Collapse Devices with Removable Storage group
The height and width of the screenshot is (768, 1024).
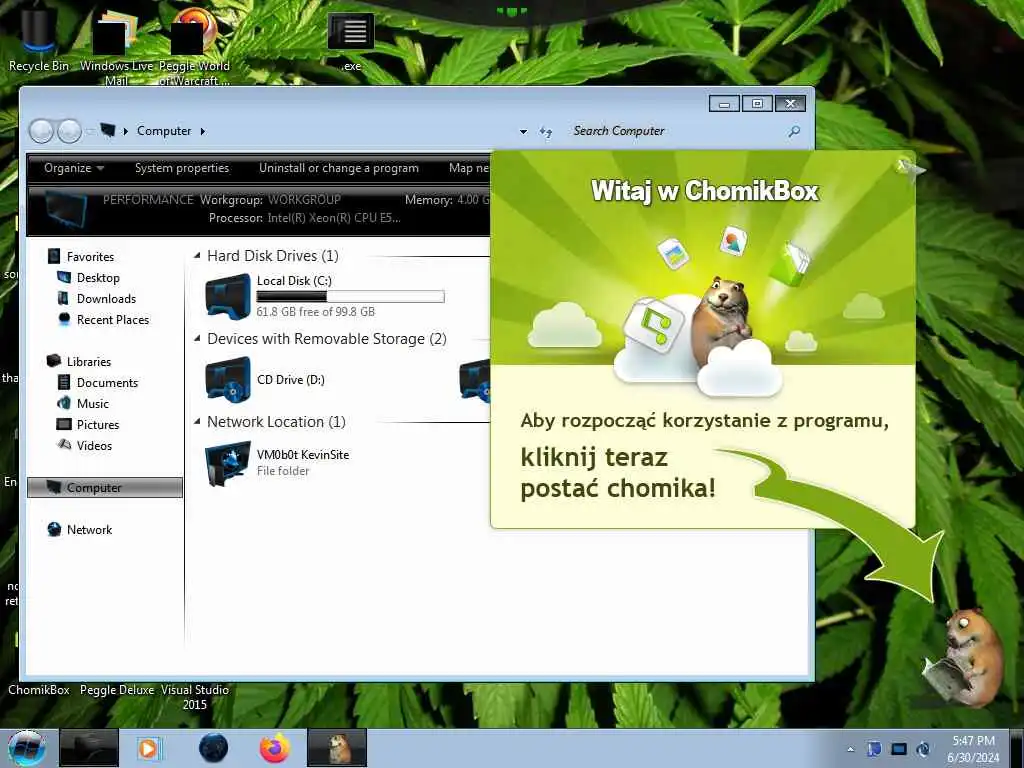click(x=197, y=338)
